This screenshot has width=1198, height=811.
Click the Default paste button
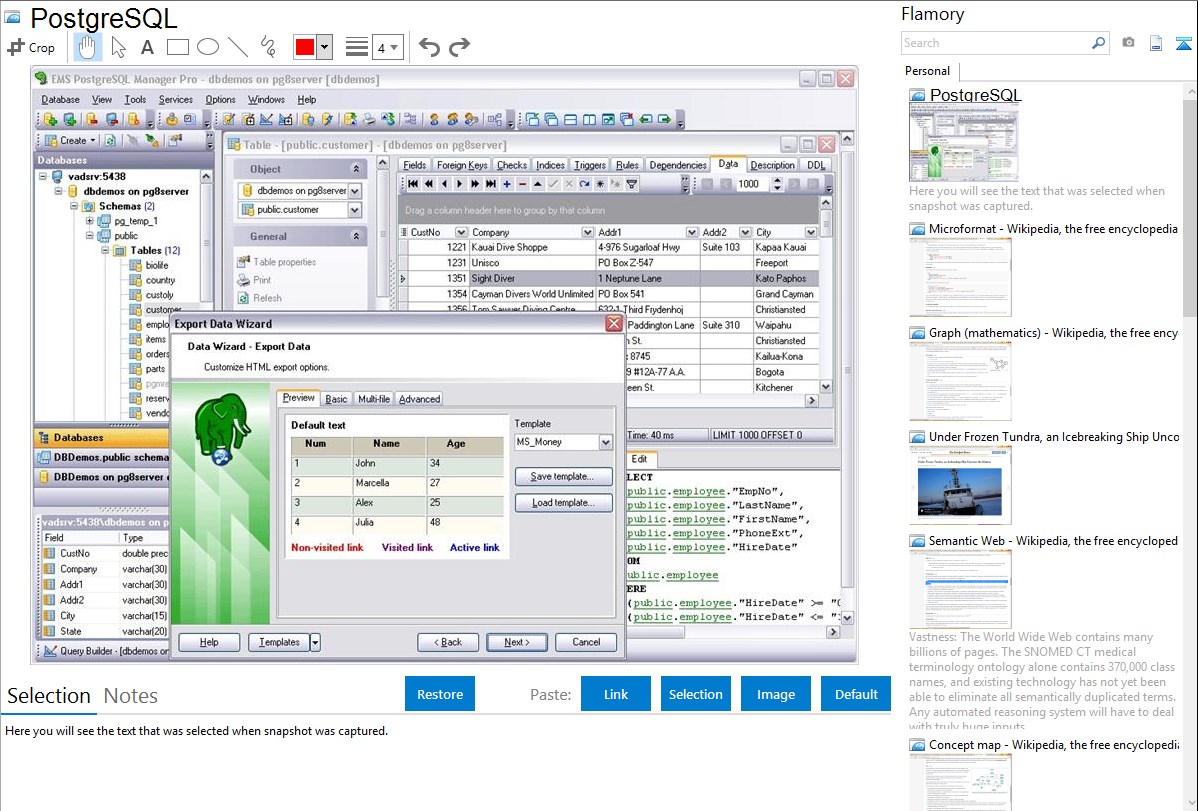pos(856,694)
